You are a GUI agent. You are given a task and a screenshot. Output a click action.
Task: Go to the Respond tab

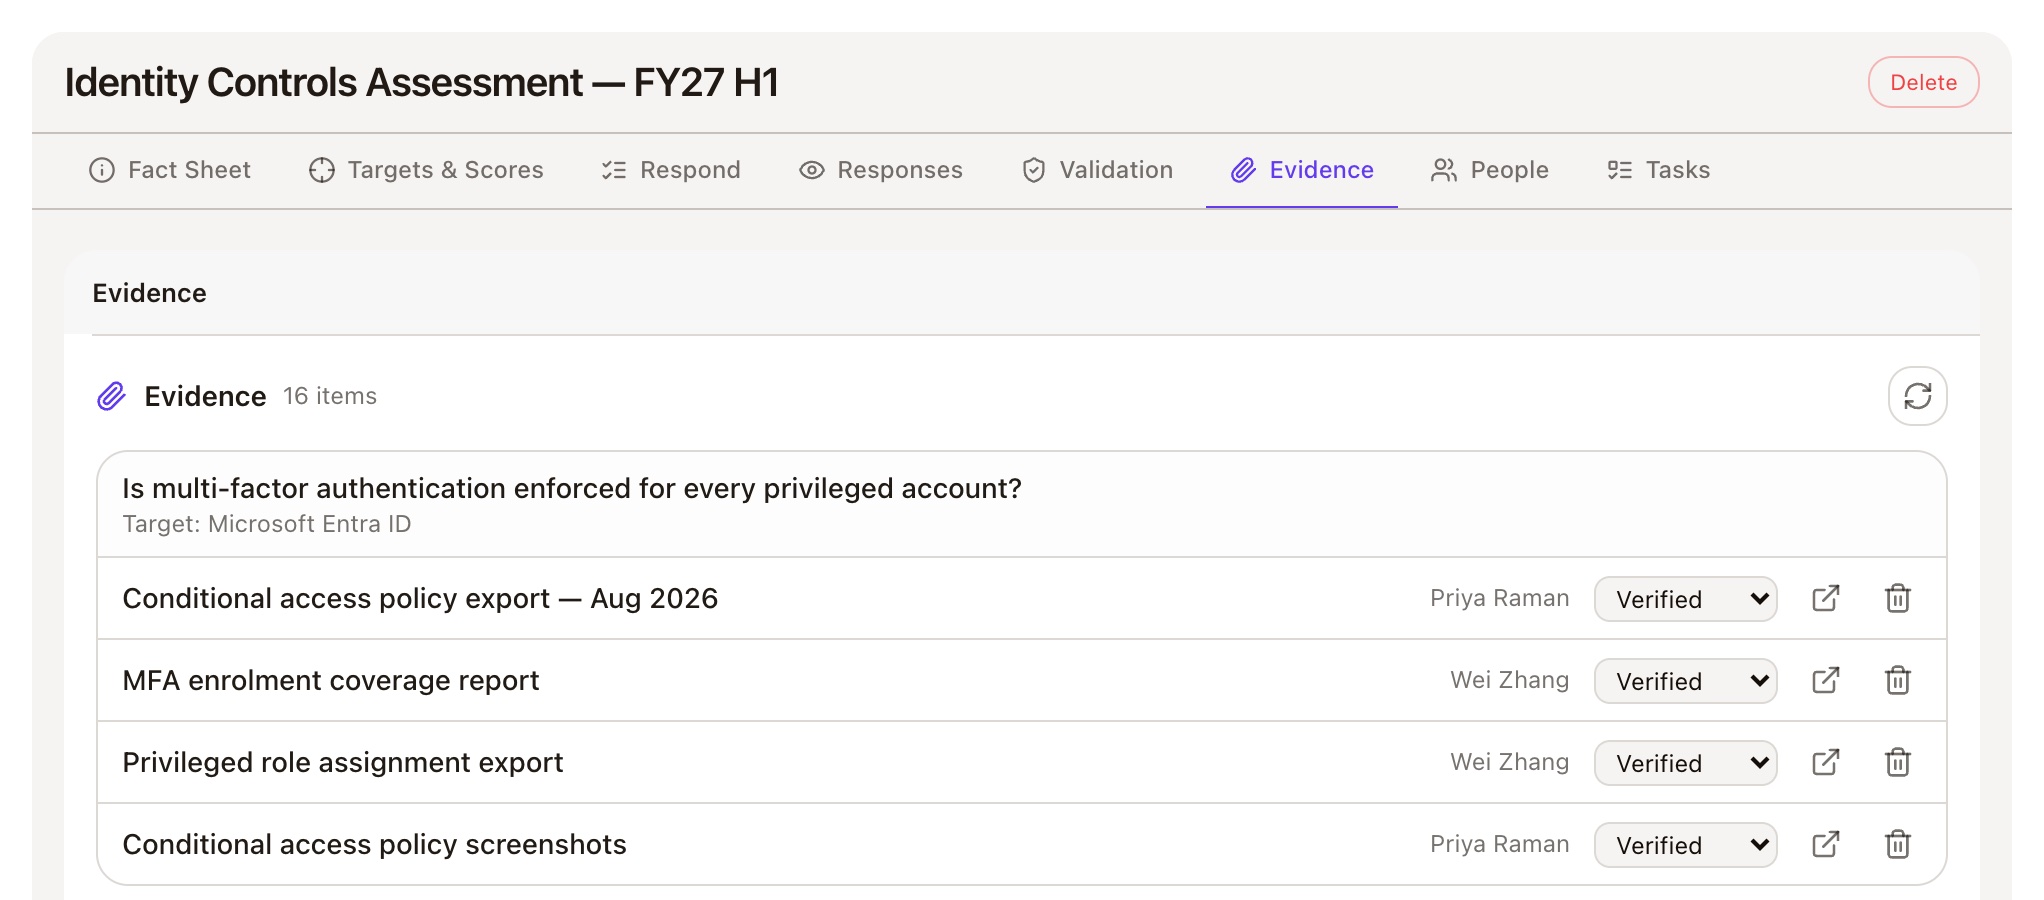coord(671,170)
